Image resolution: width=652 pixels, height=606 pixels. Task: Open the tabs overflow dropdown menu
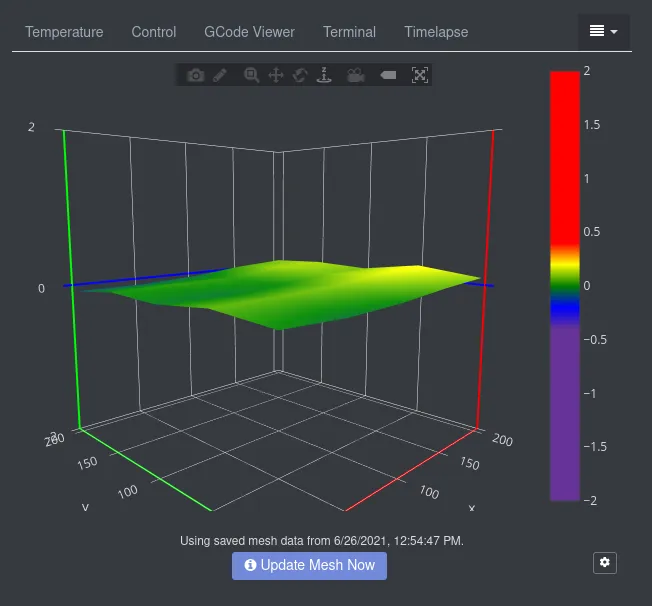coord(603,32)
